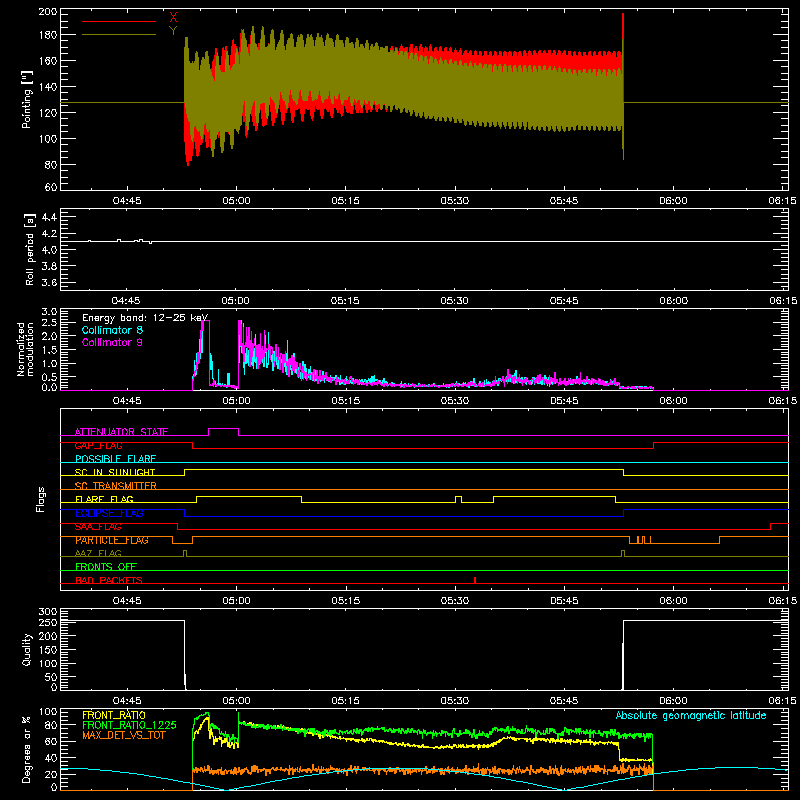Screen dimensions: 800x800
Task: Click the 05:30 time label under modulation plot
Action: click(455, 401)
